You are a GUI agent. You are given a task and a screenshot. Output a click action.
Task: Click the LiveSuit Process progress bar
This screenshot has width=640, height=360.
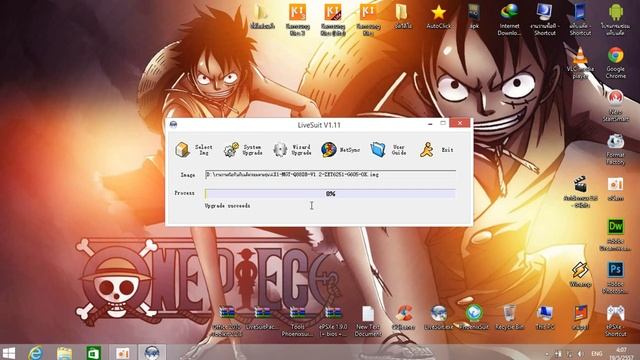click(x=330, y=193)
